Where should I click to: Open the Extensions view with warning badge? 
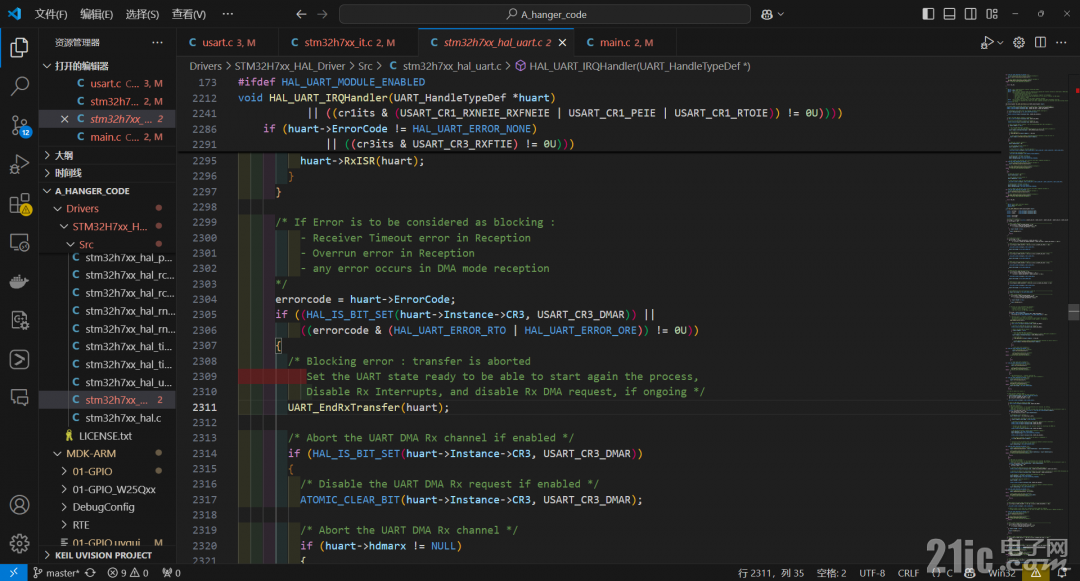click(x=19, y=204)
